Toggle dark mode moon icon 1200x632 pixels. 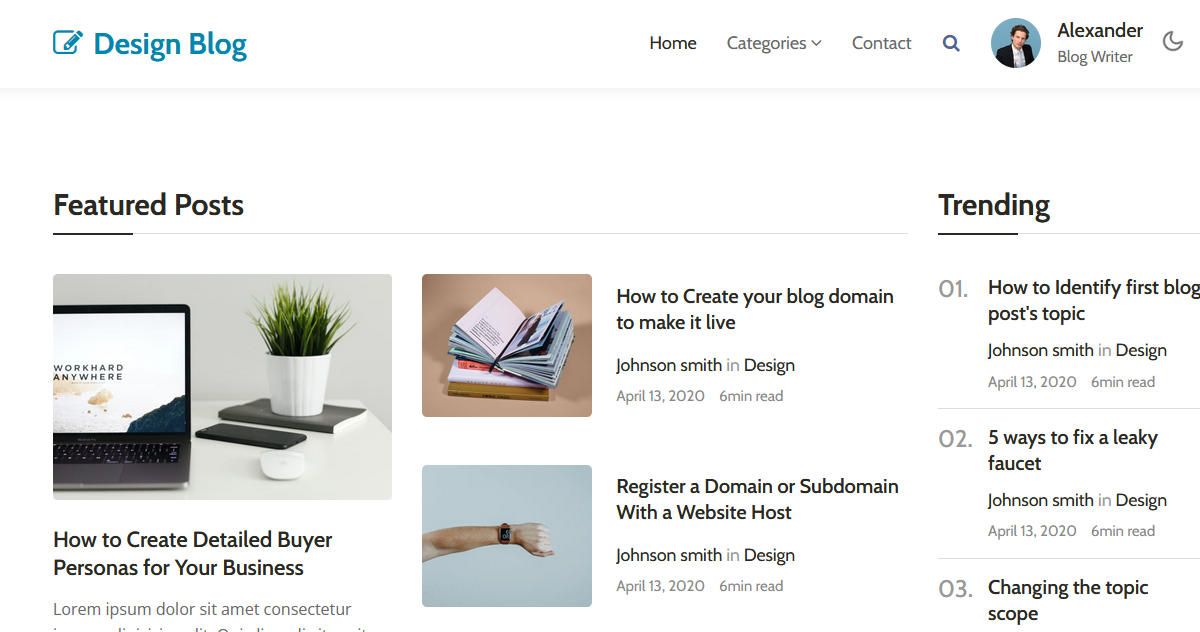point(1173,42)
